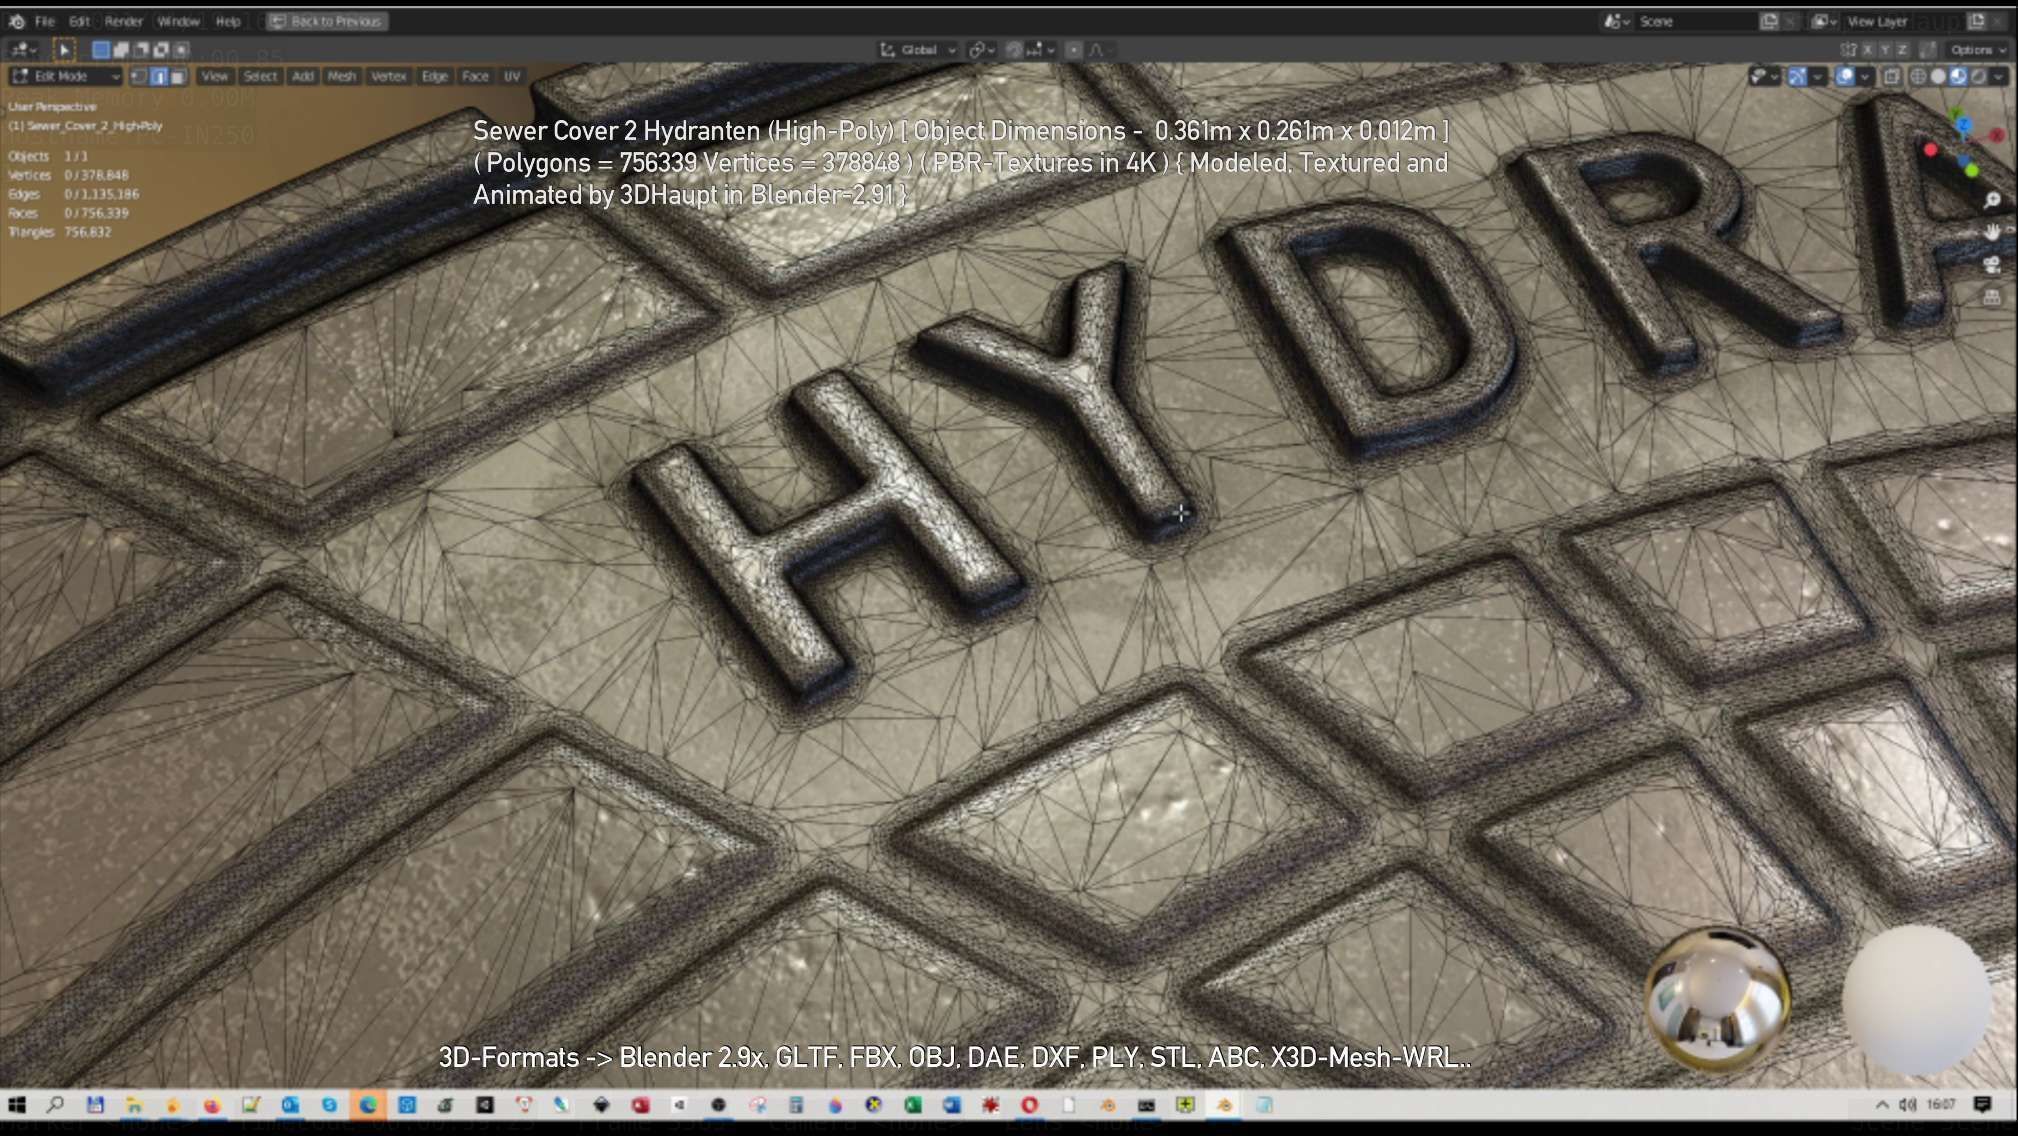The height and width of the screenshot is (1136, 2018).
Task: Choose the Set new selection mode icon
Action: (101, 49)
